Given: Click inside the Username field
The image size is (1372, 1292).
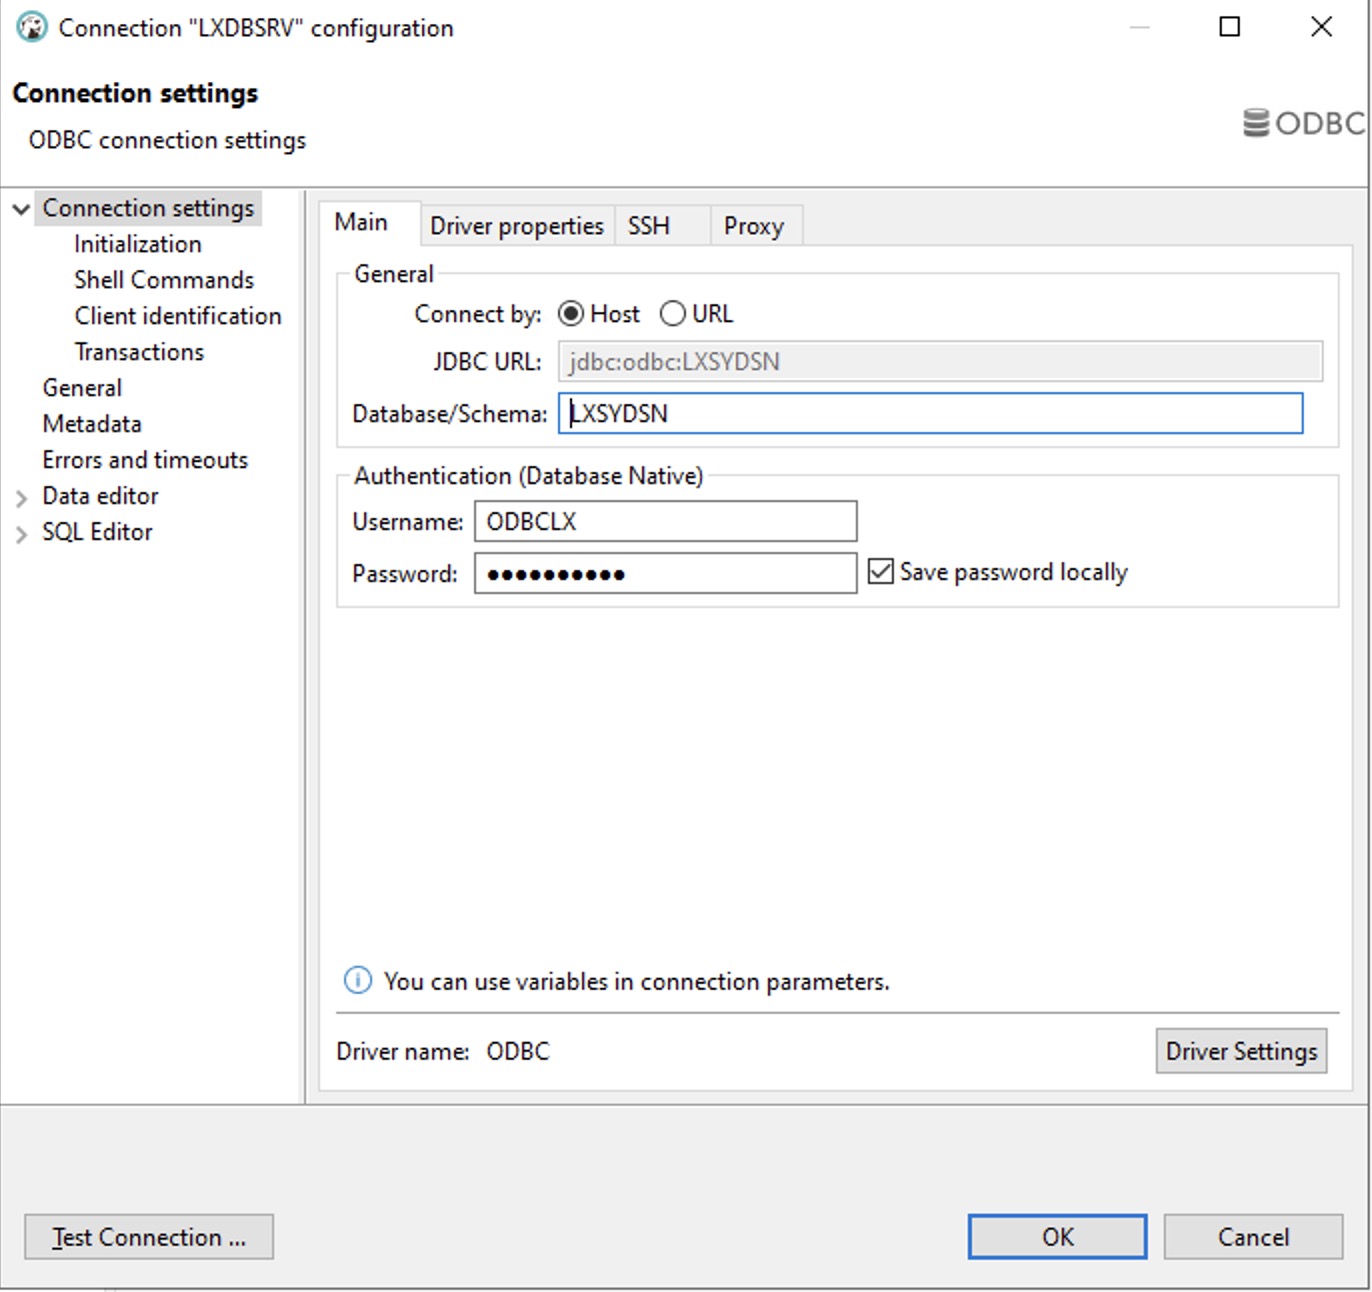Looking at the screenshot, I should tap(664, 521).
